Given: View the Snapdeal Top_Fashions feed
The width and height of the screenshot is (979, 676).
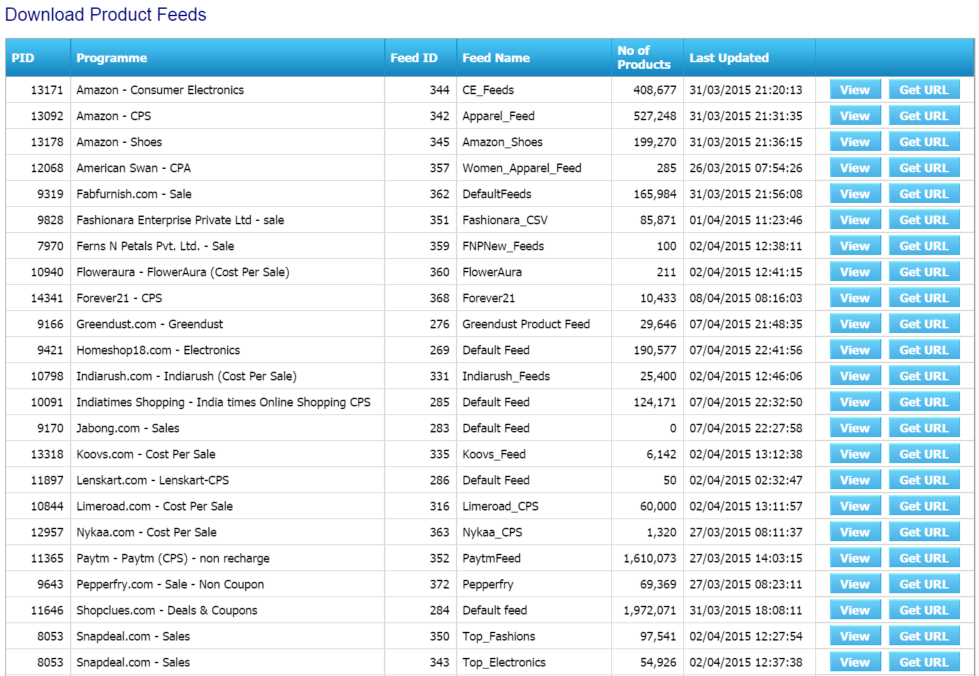Looking at the screenshot, I should pos(854,636).
